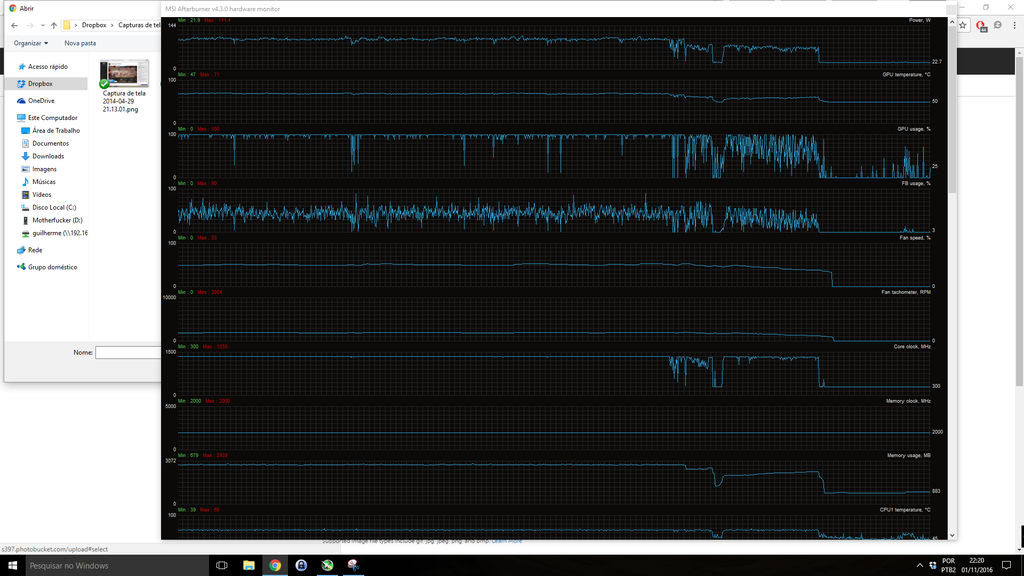This screenshot has height=576, width=1024.
Task: Open Dropbox in the navigation pane
Action: [x=40, y=84]
